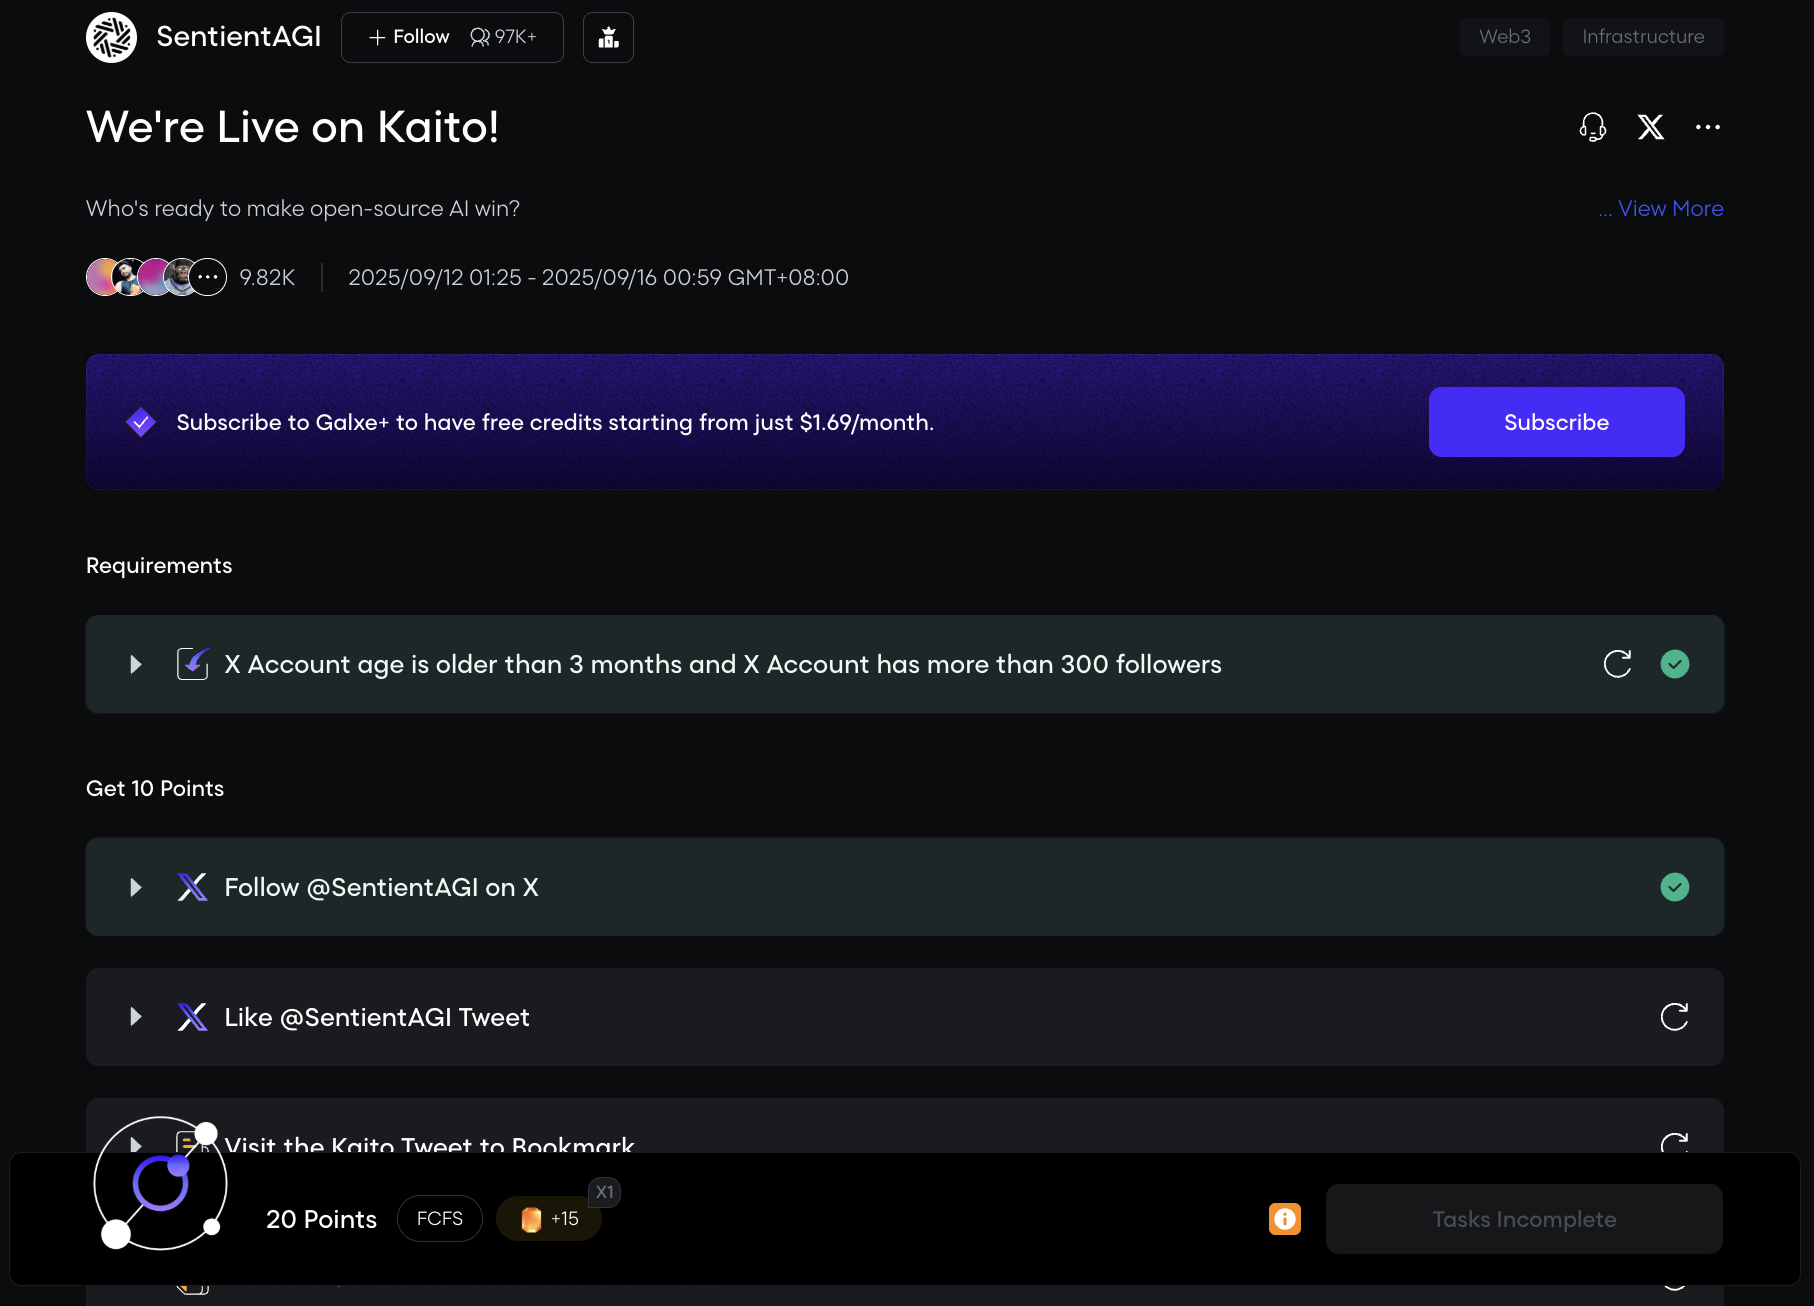Open the three-dot more options menu

click(x=1708, y=127)
